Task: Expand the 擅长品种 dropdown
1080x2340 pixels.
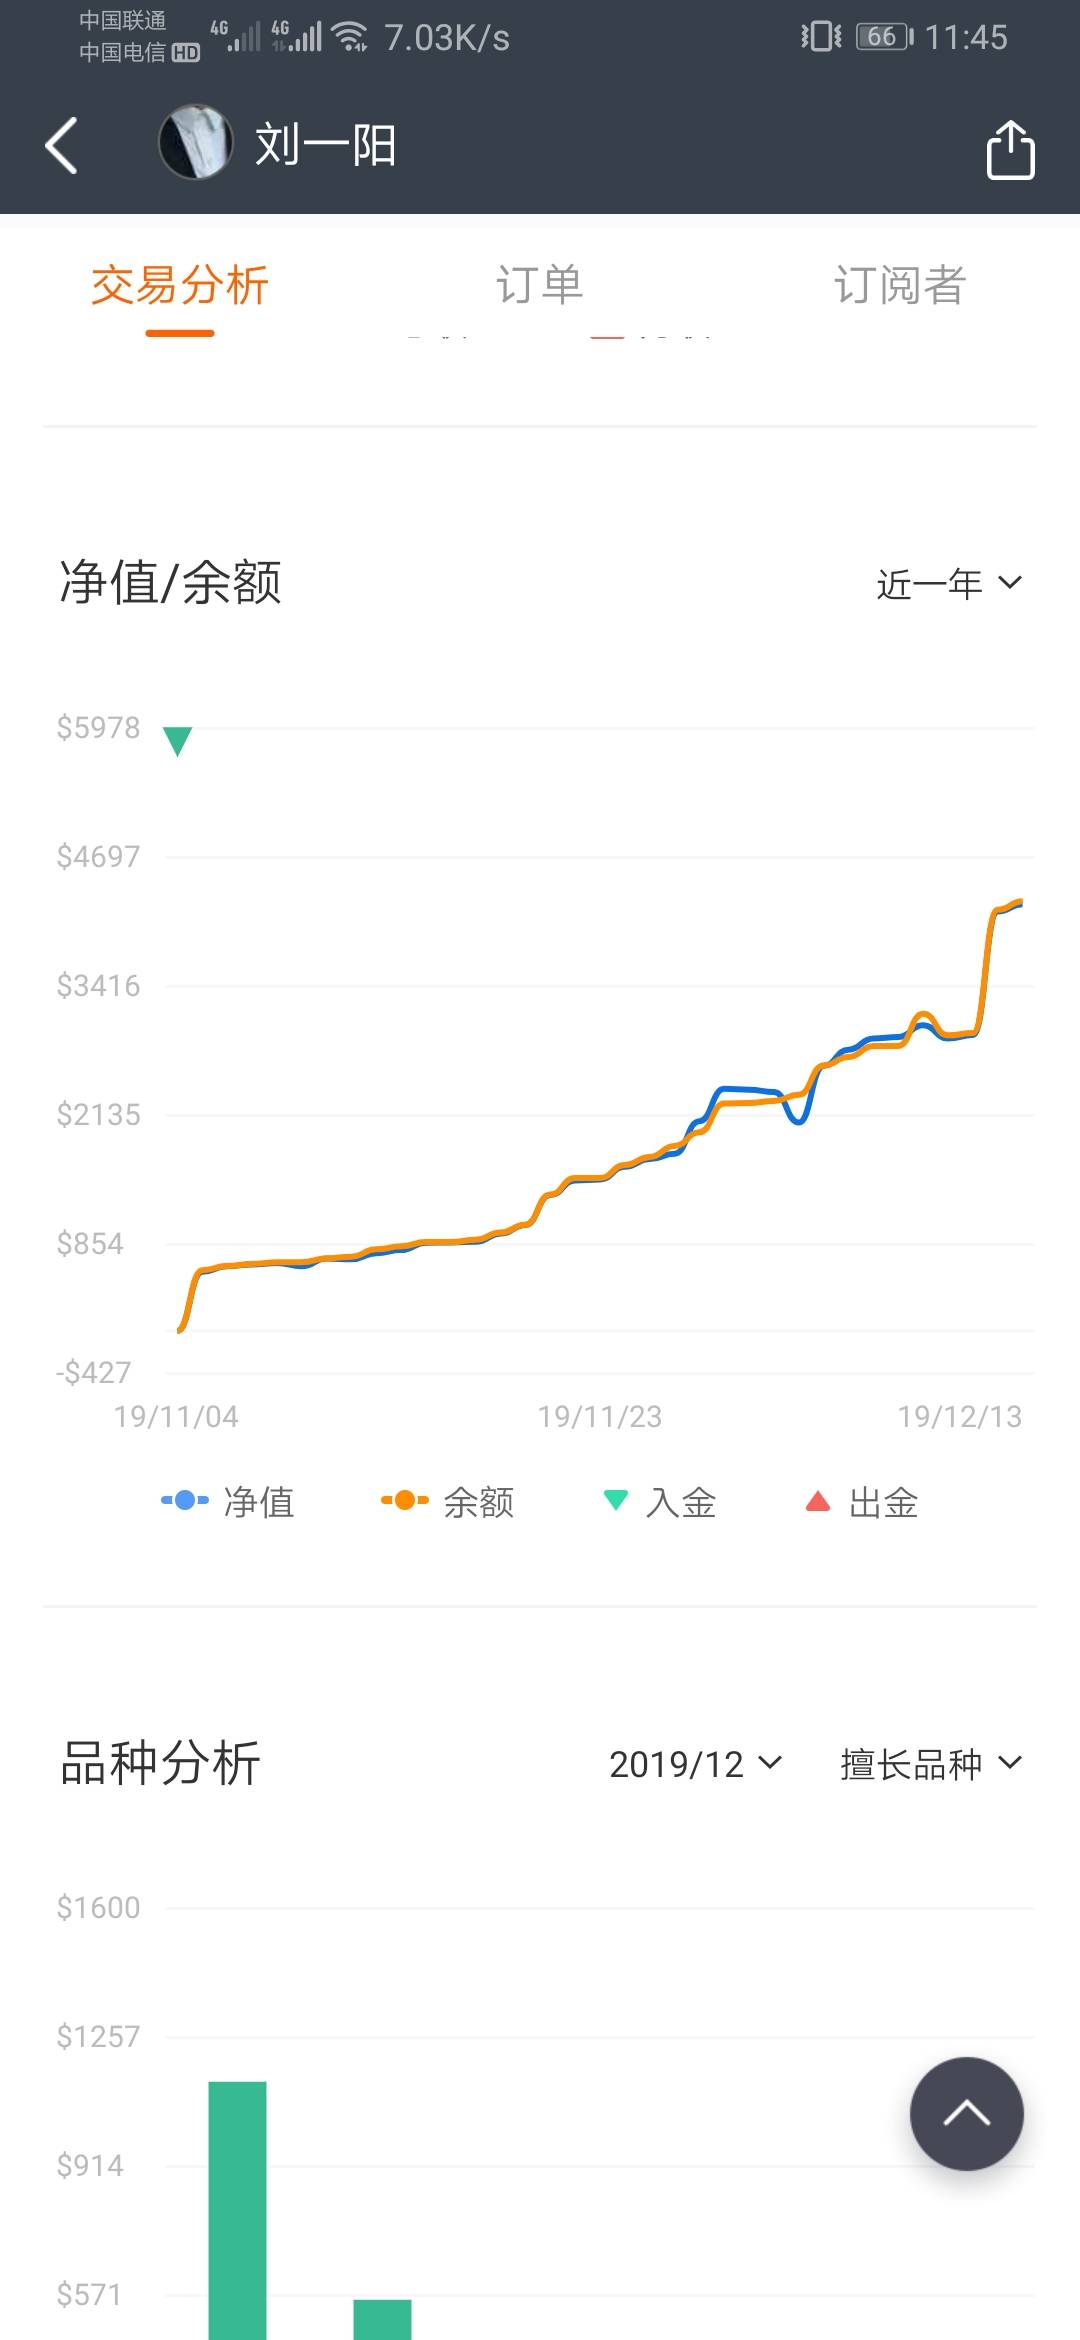Action: (x=930, y=1764)
